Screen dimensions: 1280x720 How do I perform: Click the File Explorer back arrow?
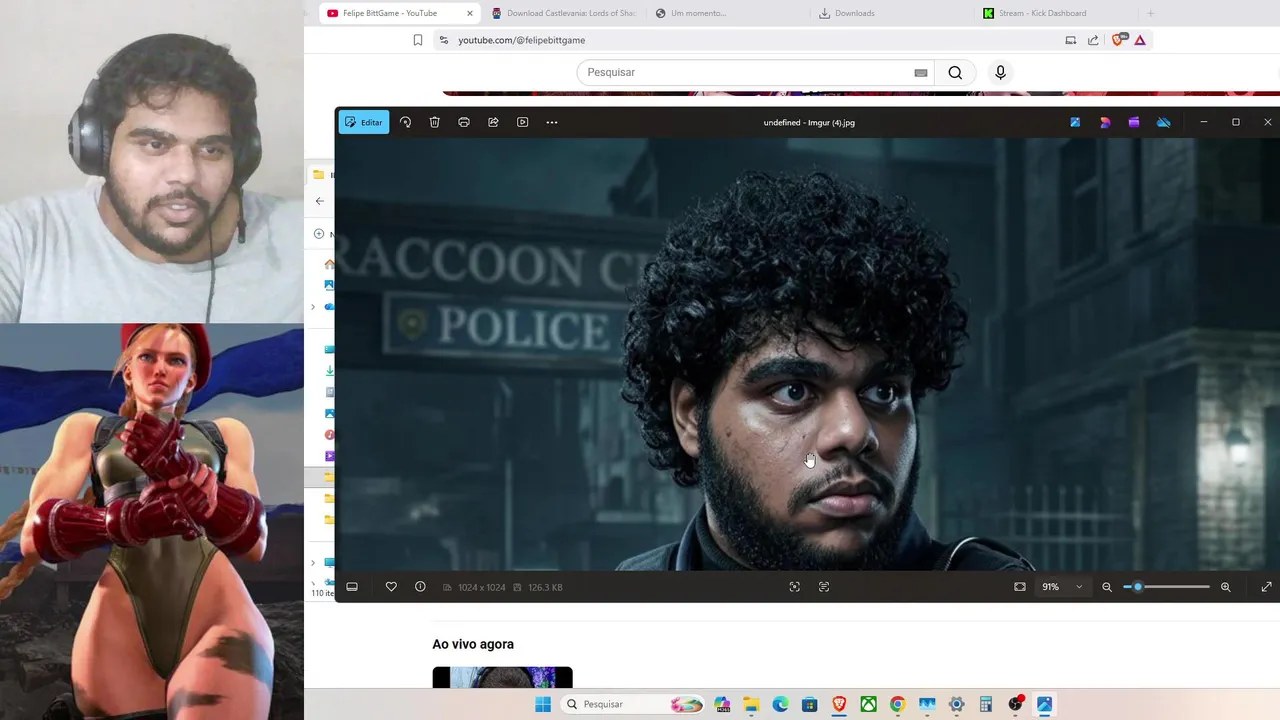pos(320,201)
